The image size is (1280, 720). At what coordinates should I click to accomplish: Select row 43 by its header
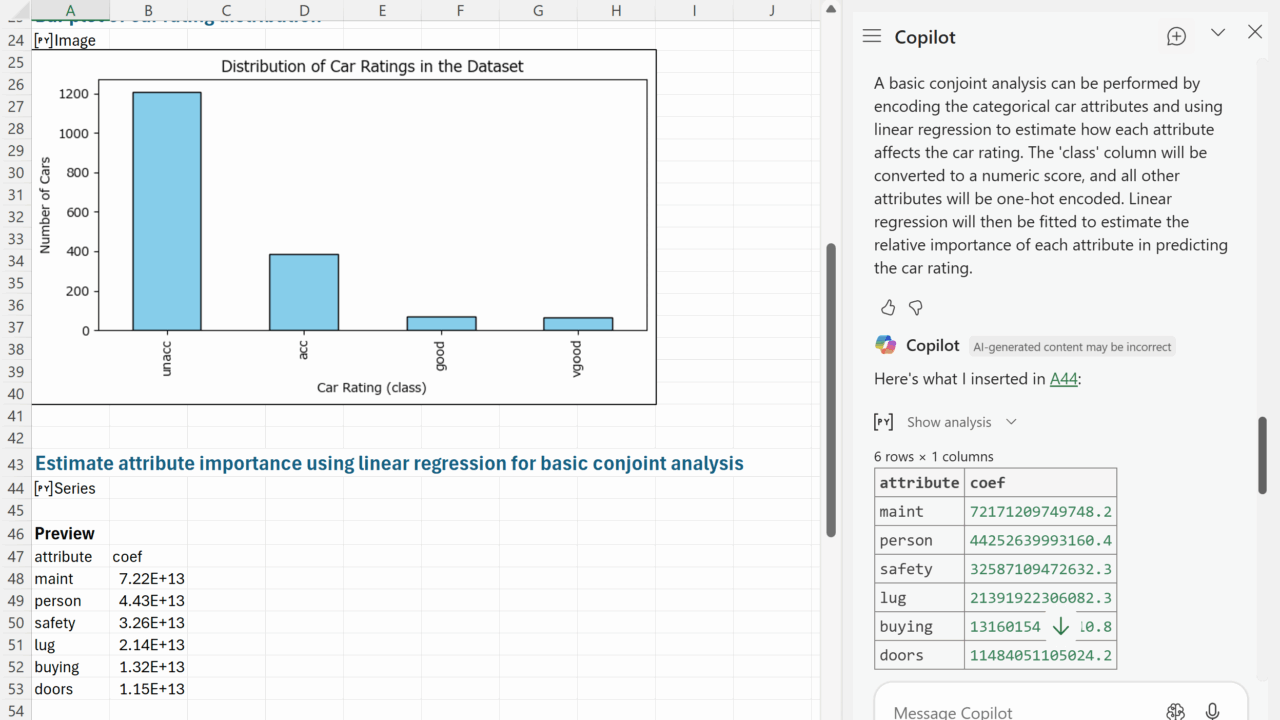click(15, 465)
